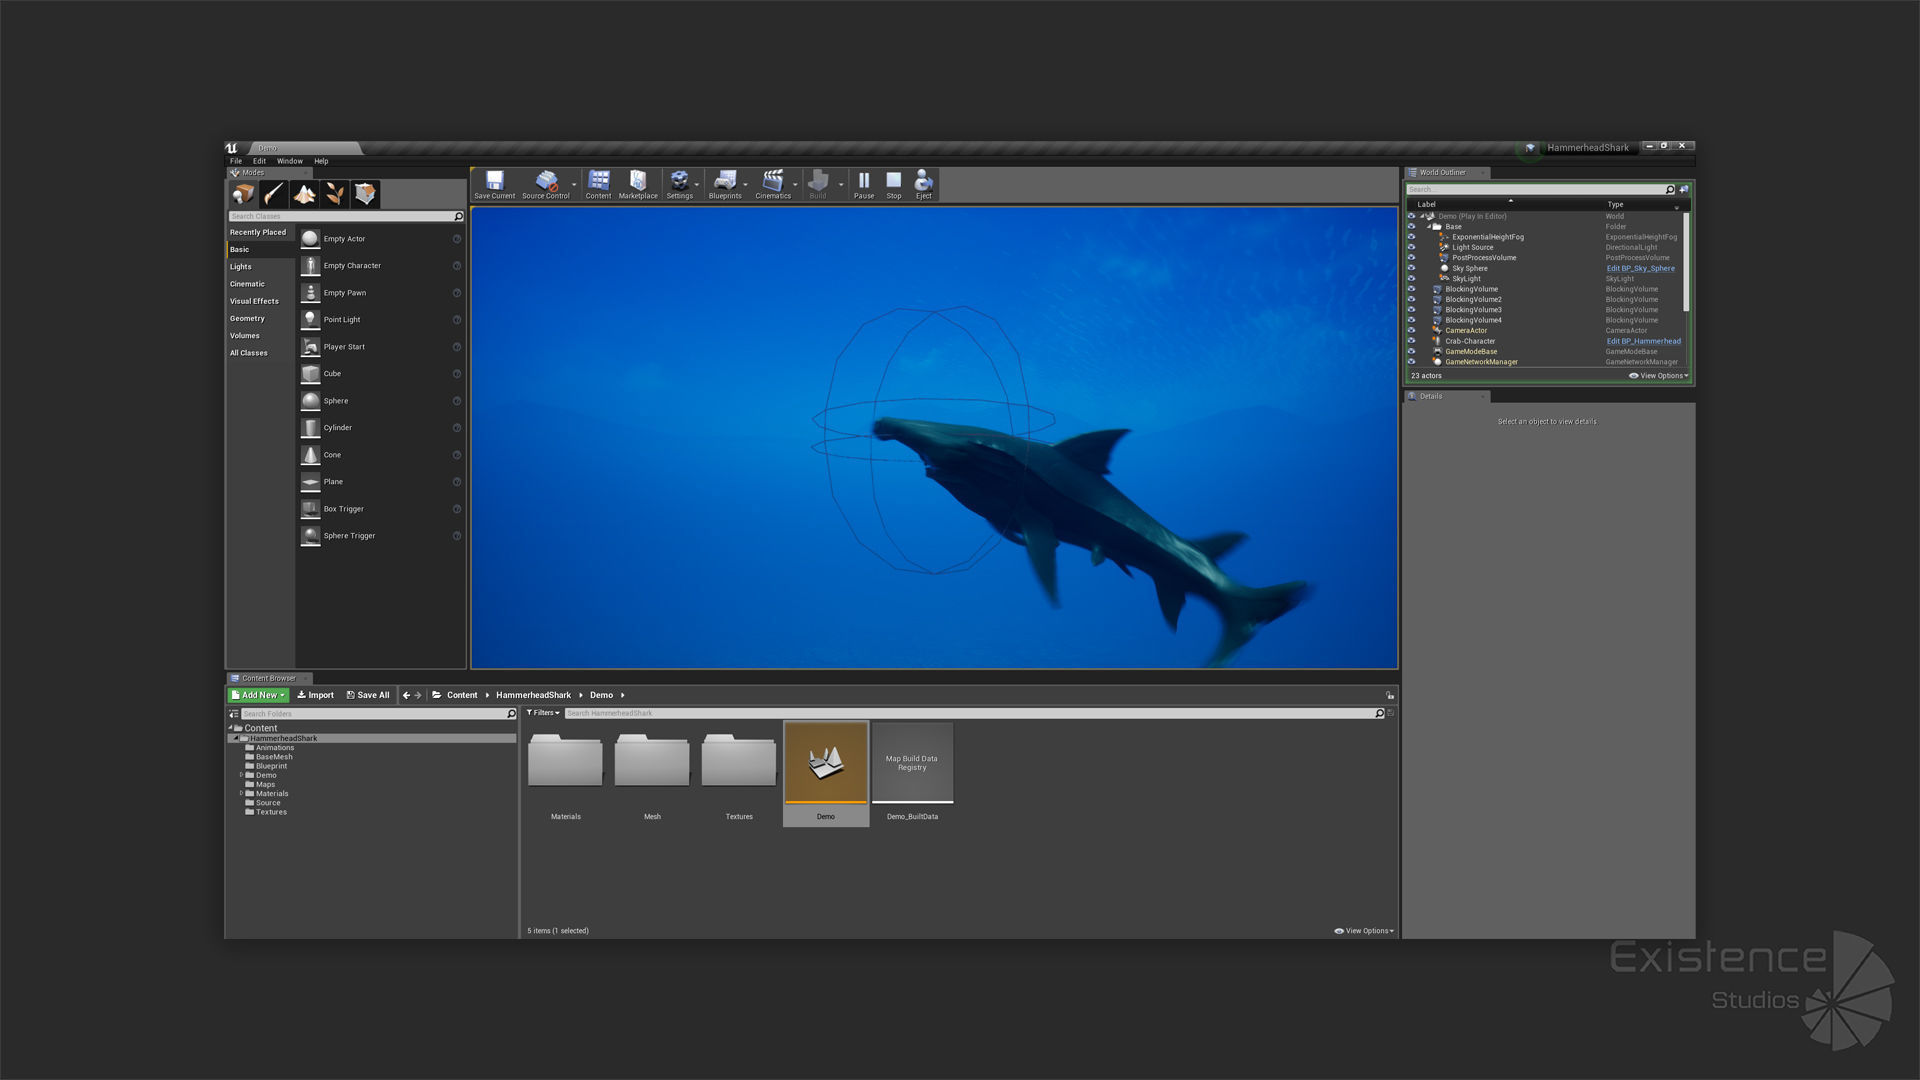Viewport: 1920px width, 1080px height.
Task: Toggle visibility of Light Source actor
Action: [x=1412, y=248]
